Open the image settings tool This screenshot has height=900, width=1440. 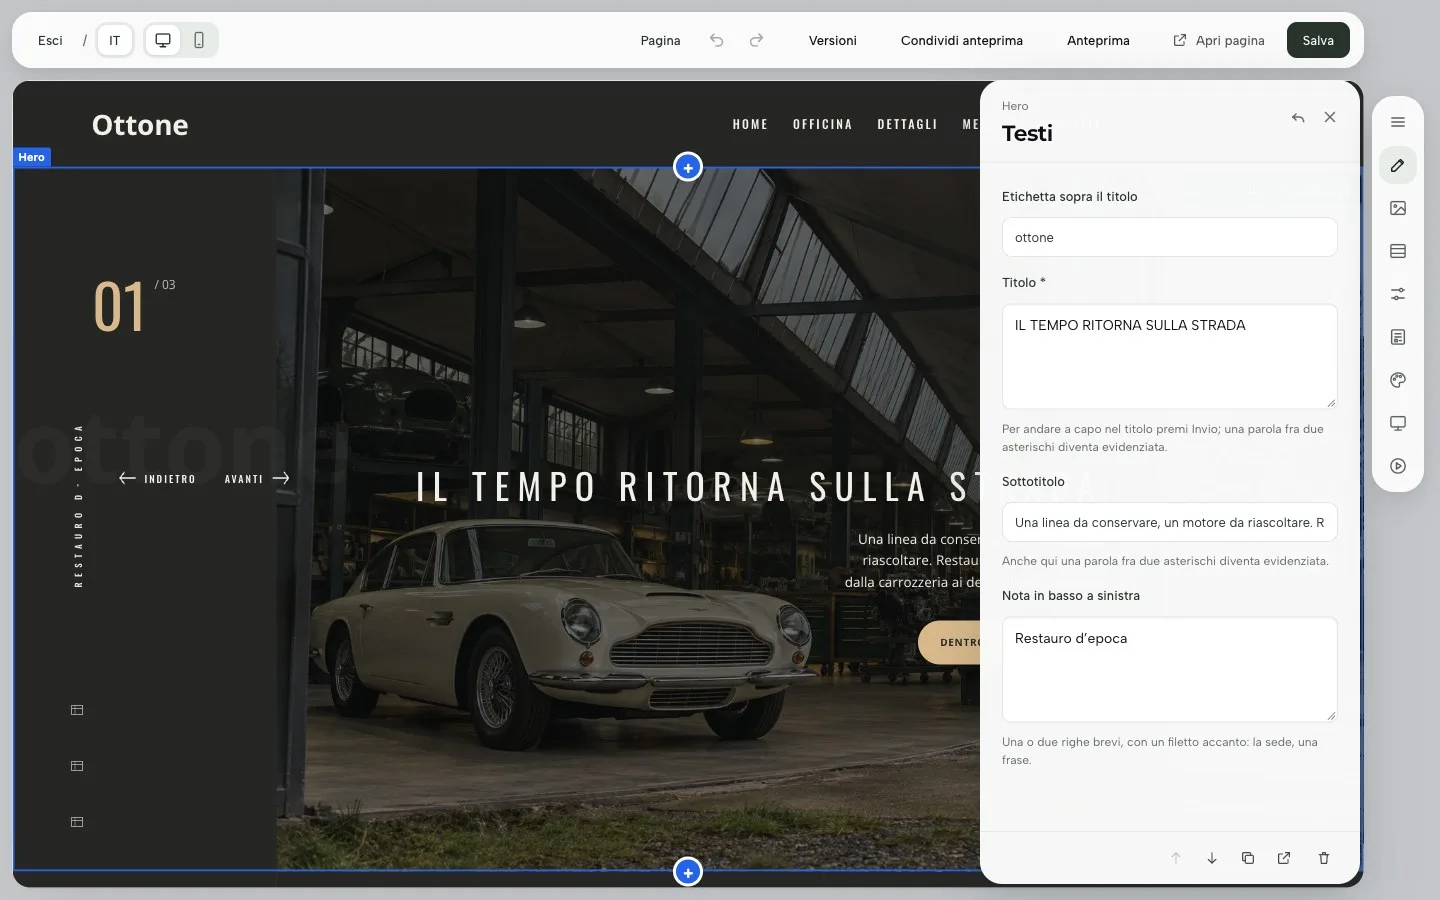(x=1398, y=208)
